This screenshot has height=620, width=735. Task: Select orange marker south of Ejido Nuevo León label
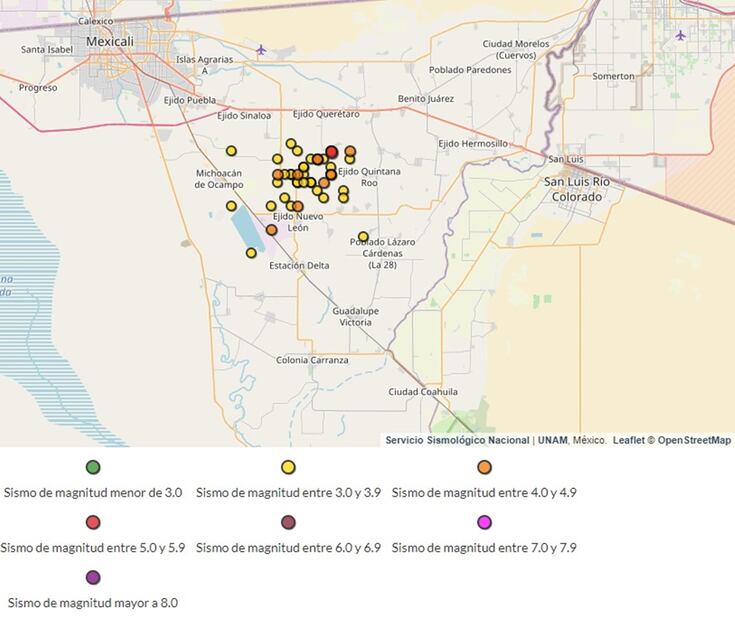[x=272, y=230]
